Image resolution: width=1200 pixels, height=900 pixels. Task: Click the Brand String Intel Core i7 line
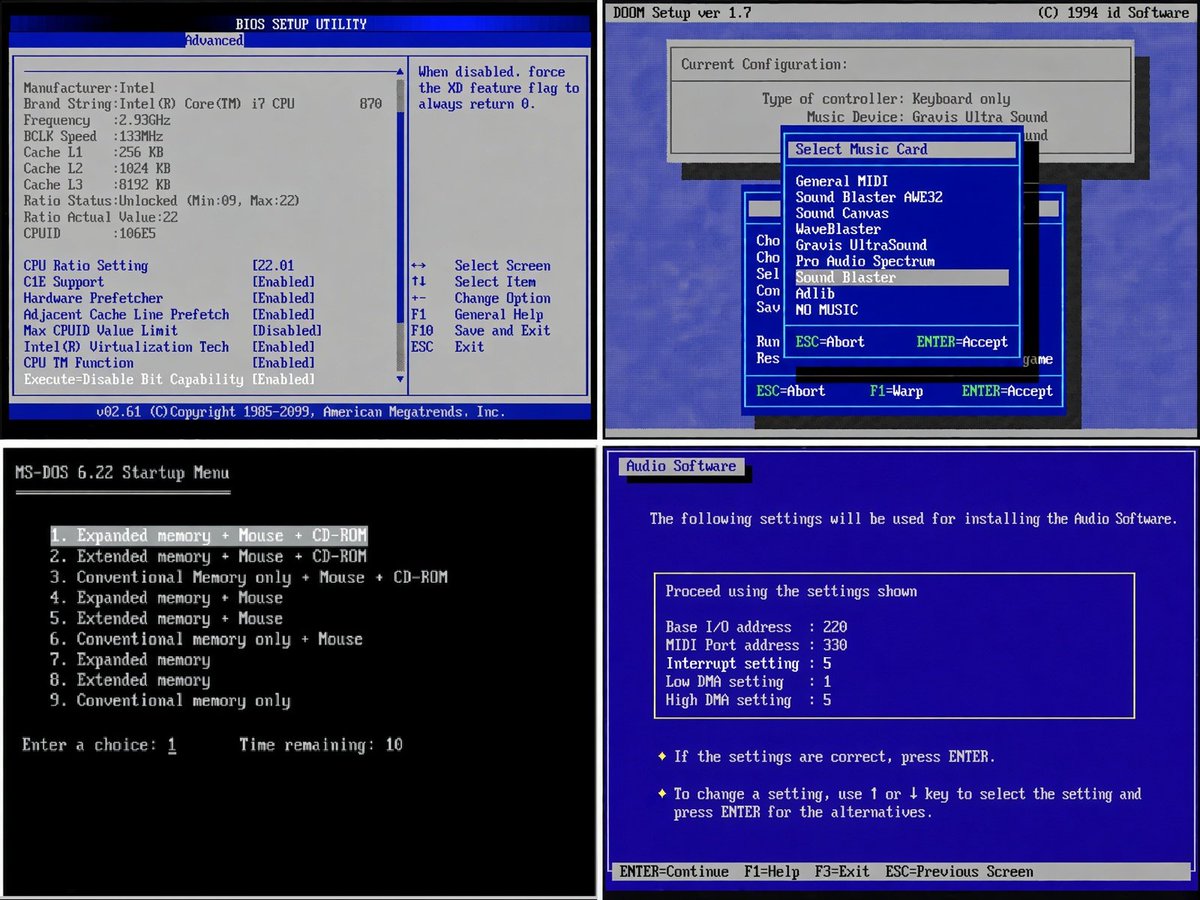(x=203, y=104)
